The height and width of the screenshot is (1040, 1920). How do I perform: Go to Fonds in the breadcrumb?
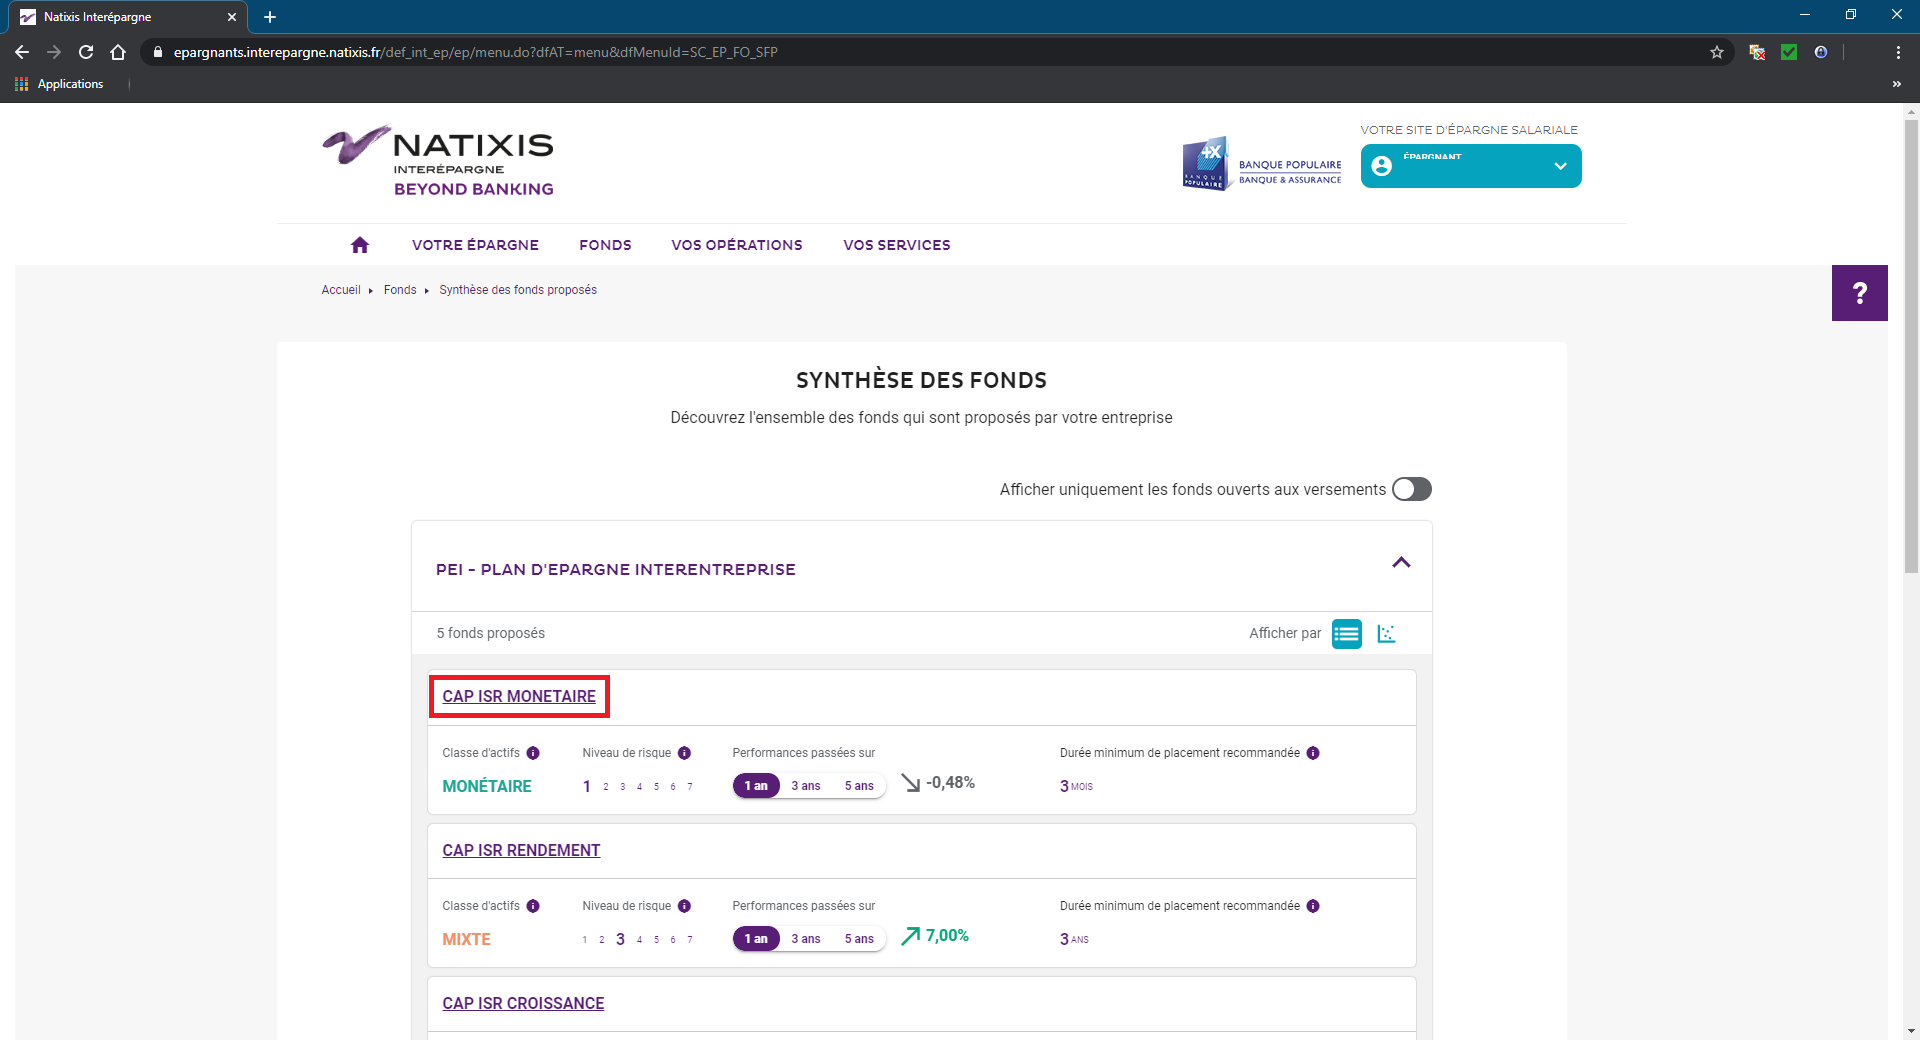click(x=400, y=290)
